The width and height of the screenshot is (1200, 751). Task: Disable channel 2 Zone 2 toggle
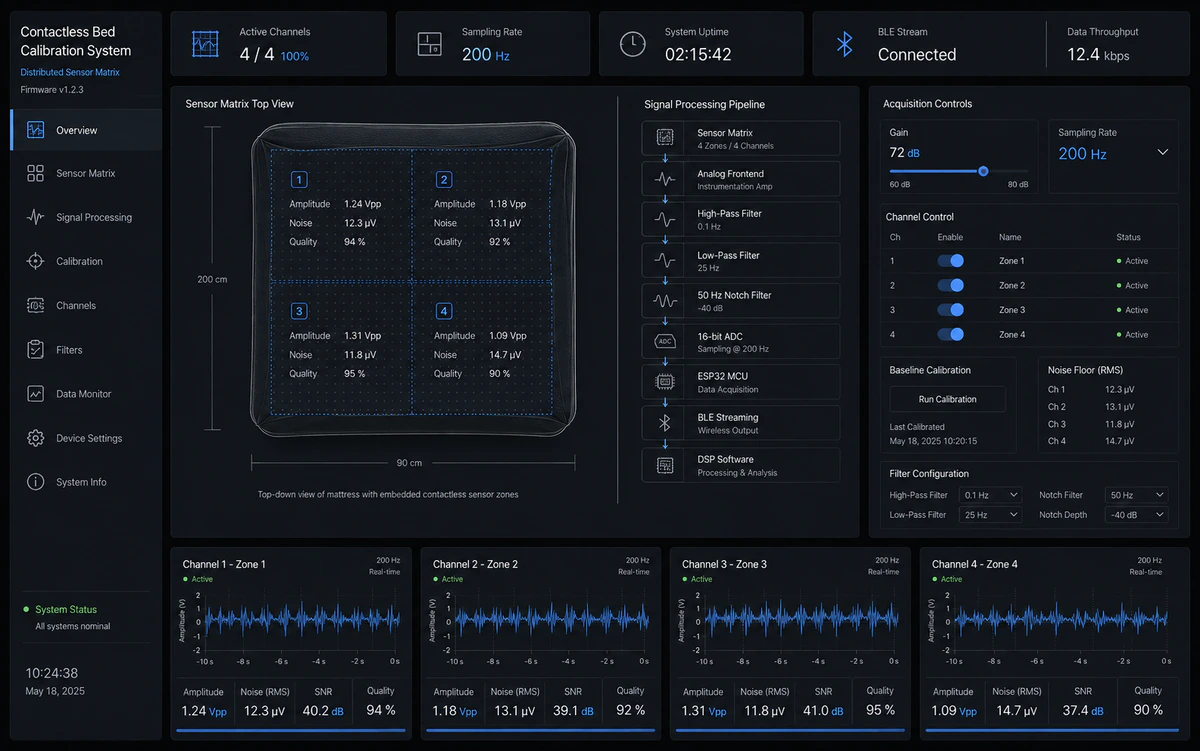click(950, 285)
